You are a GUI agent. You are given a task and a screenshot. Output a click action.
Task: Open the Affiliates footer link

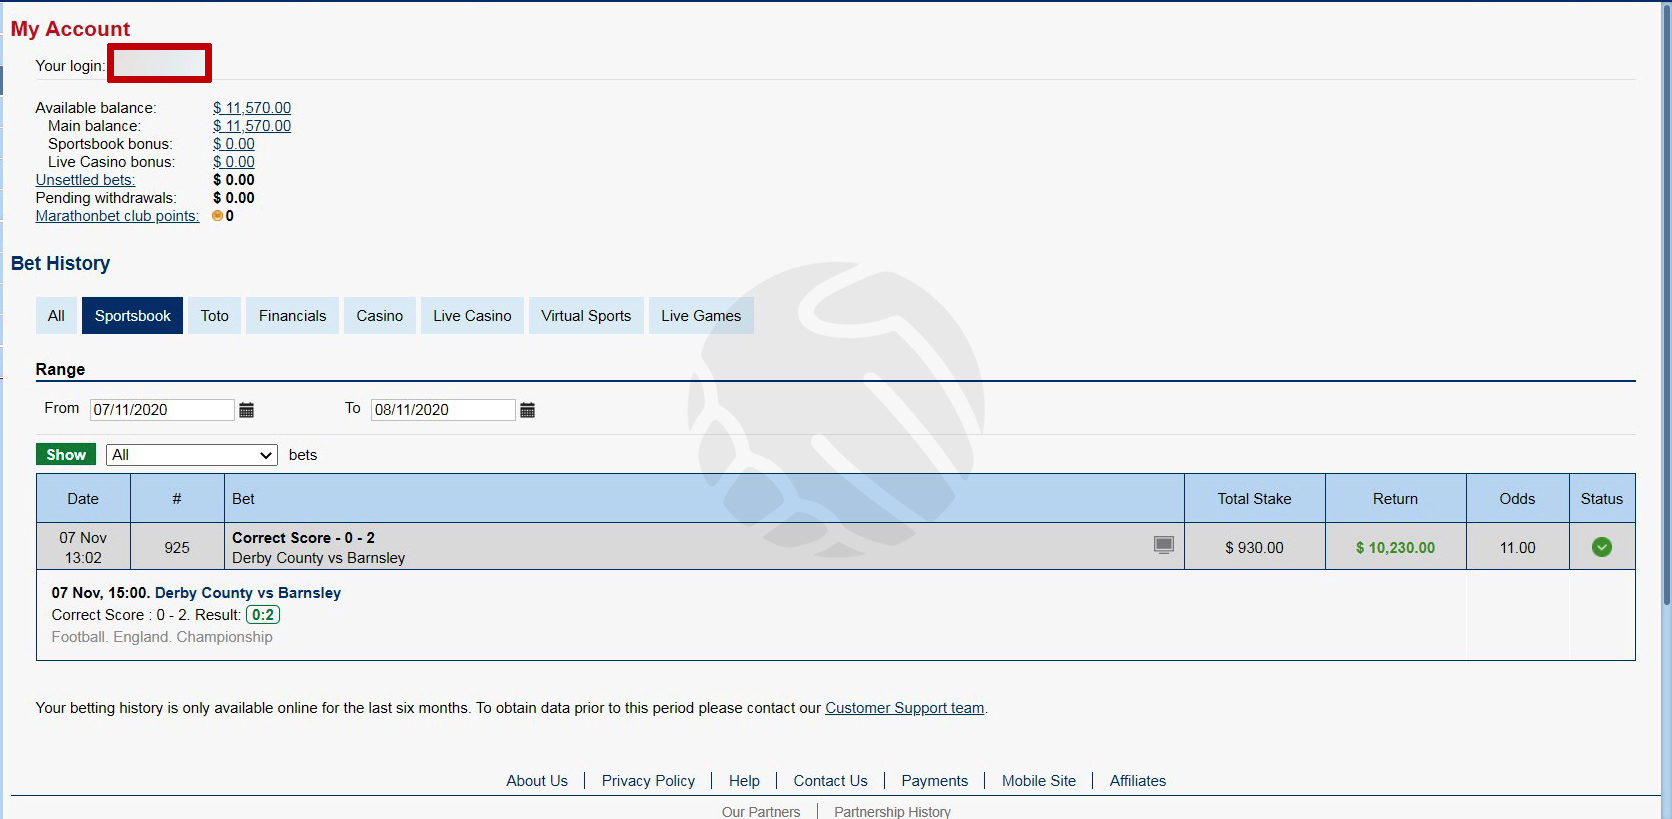1138,781
